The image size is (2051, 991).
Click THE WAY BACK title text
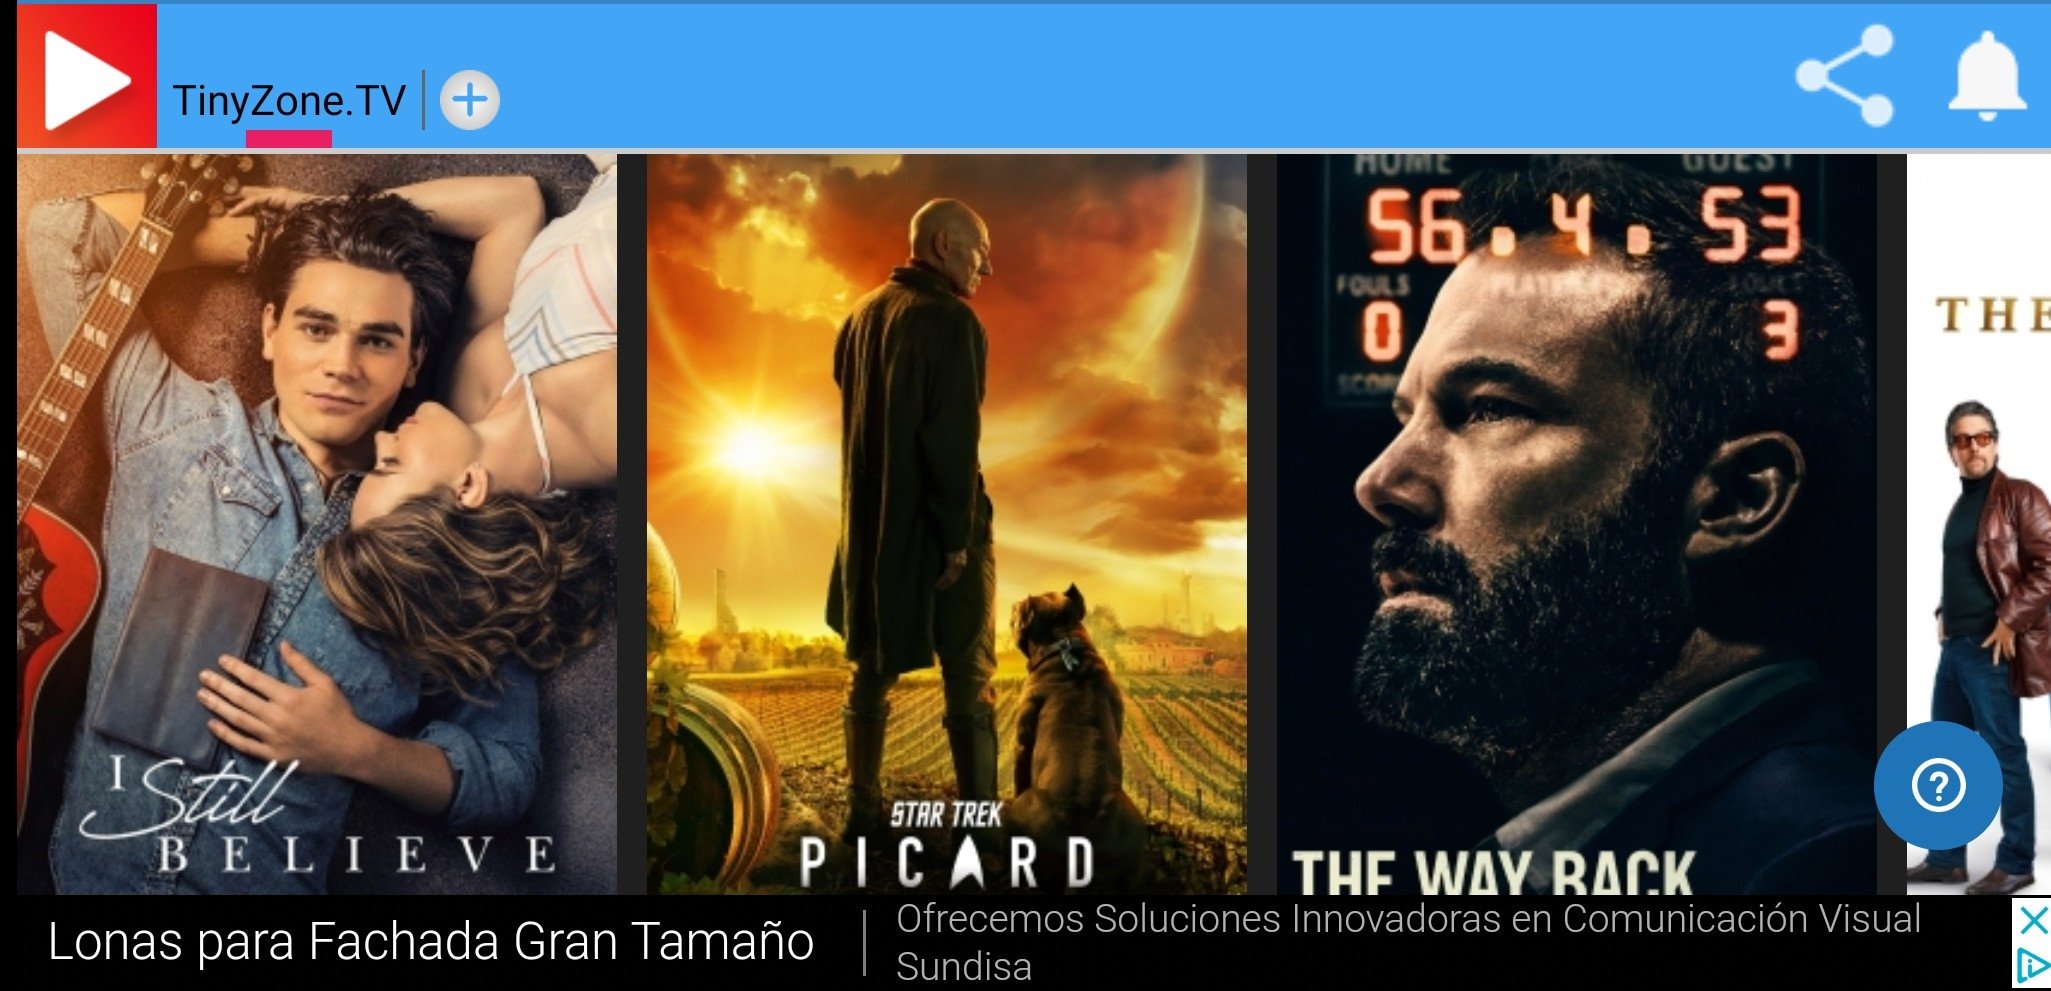[x=1492, y=871]
